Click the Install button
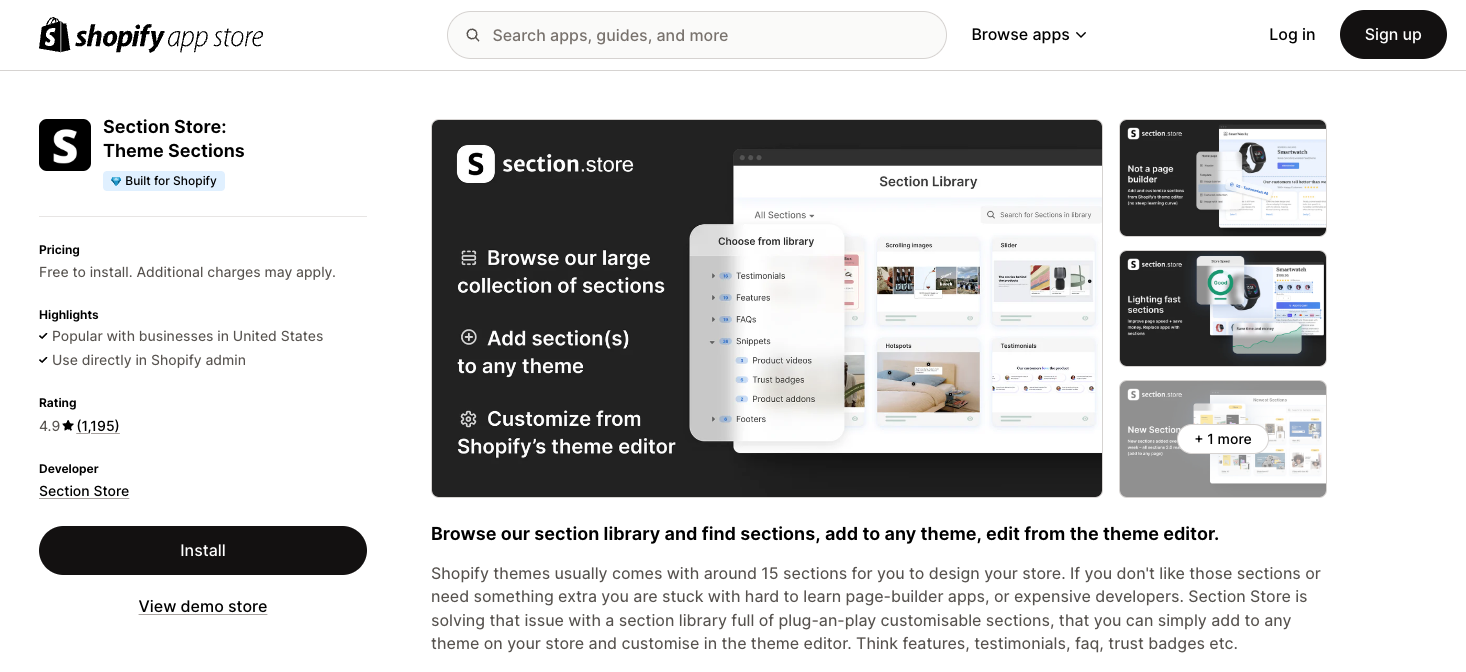 click(203, 550)
